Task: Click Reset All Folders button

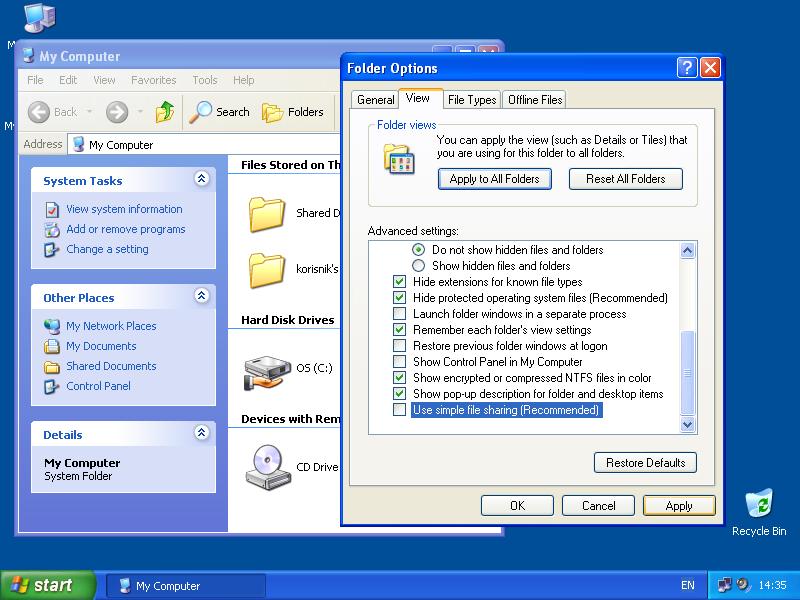Action: coord(626,179)
